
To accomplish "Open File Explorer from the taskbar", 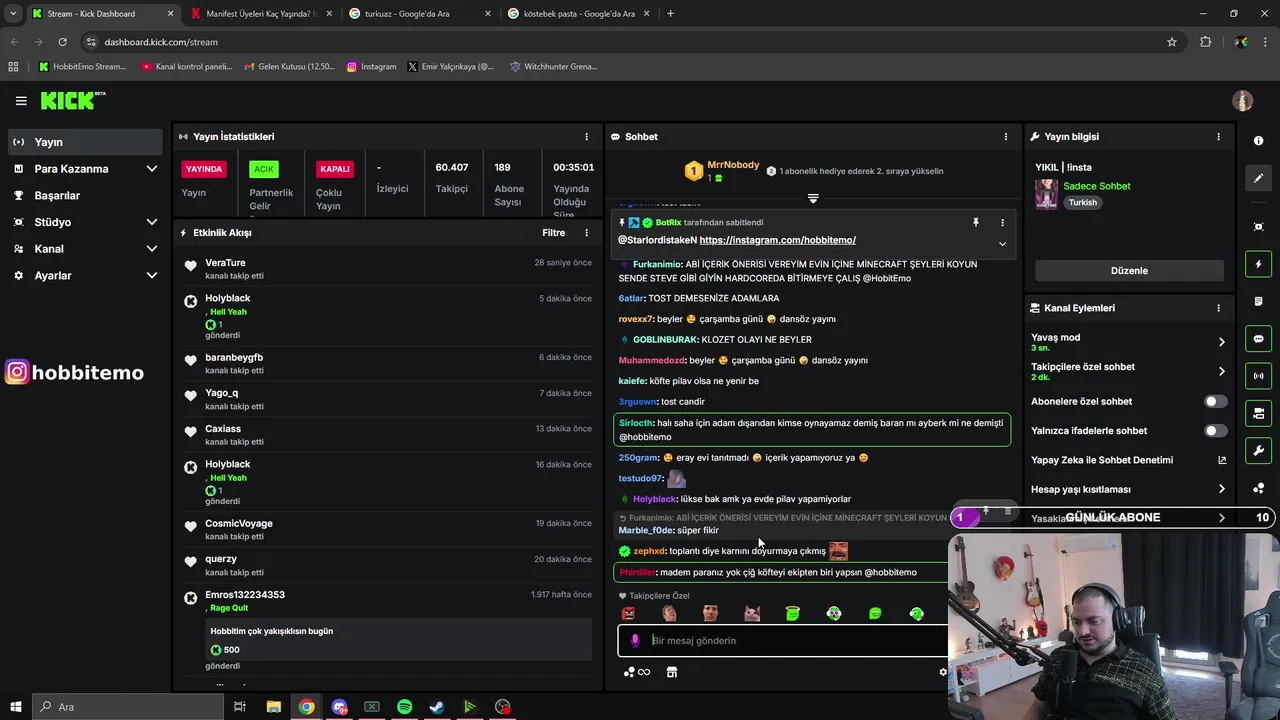I will point(273,707).
